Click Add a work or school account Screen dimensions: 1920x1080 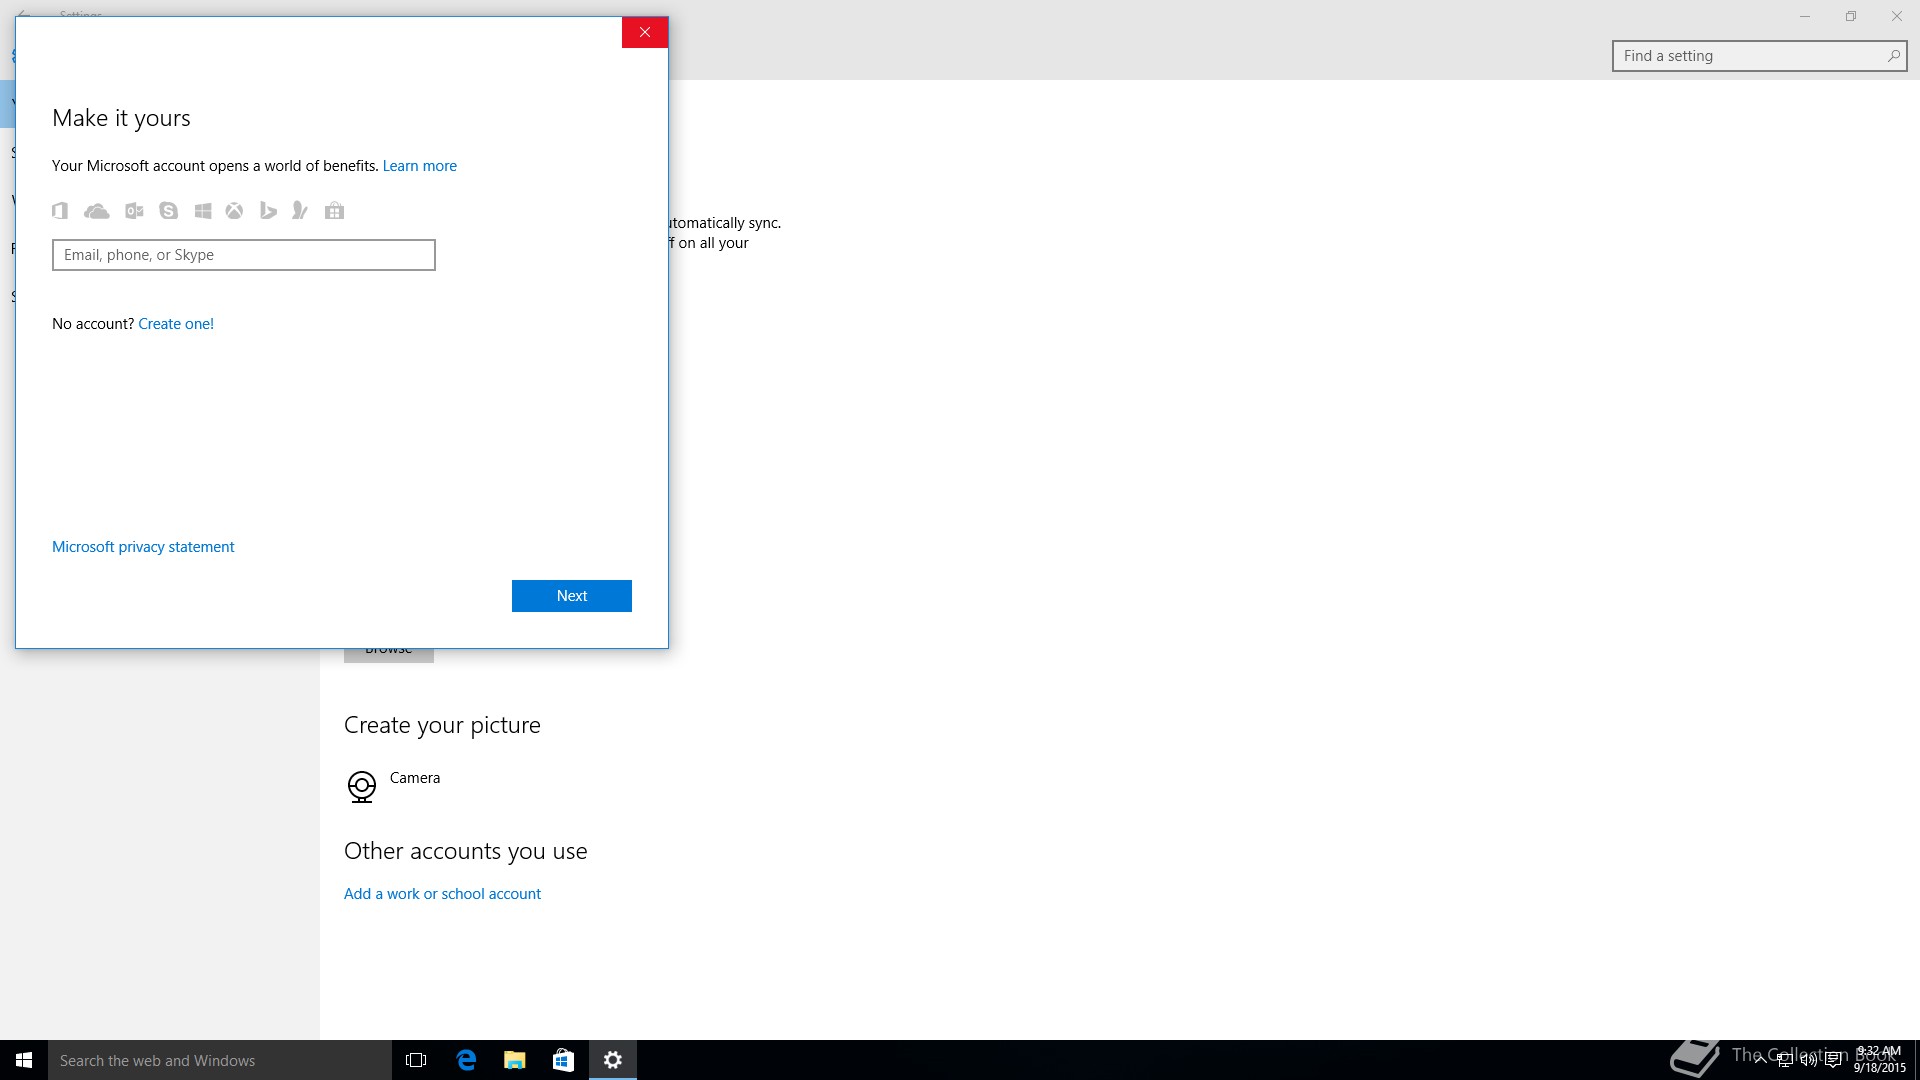[x=442, y=894]
